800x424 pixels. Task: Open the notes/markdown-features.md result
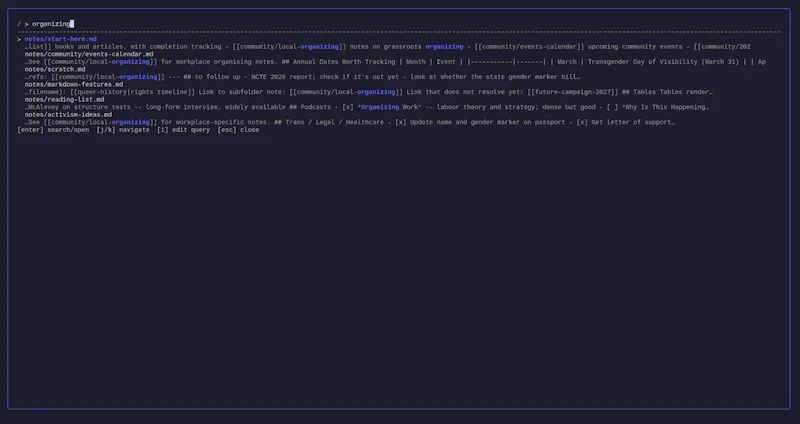tap(74, 85)
